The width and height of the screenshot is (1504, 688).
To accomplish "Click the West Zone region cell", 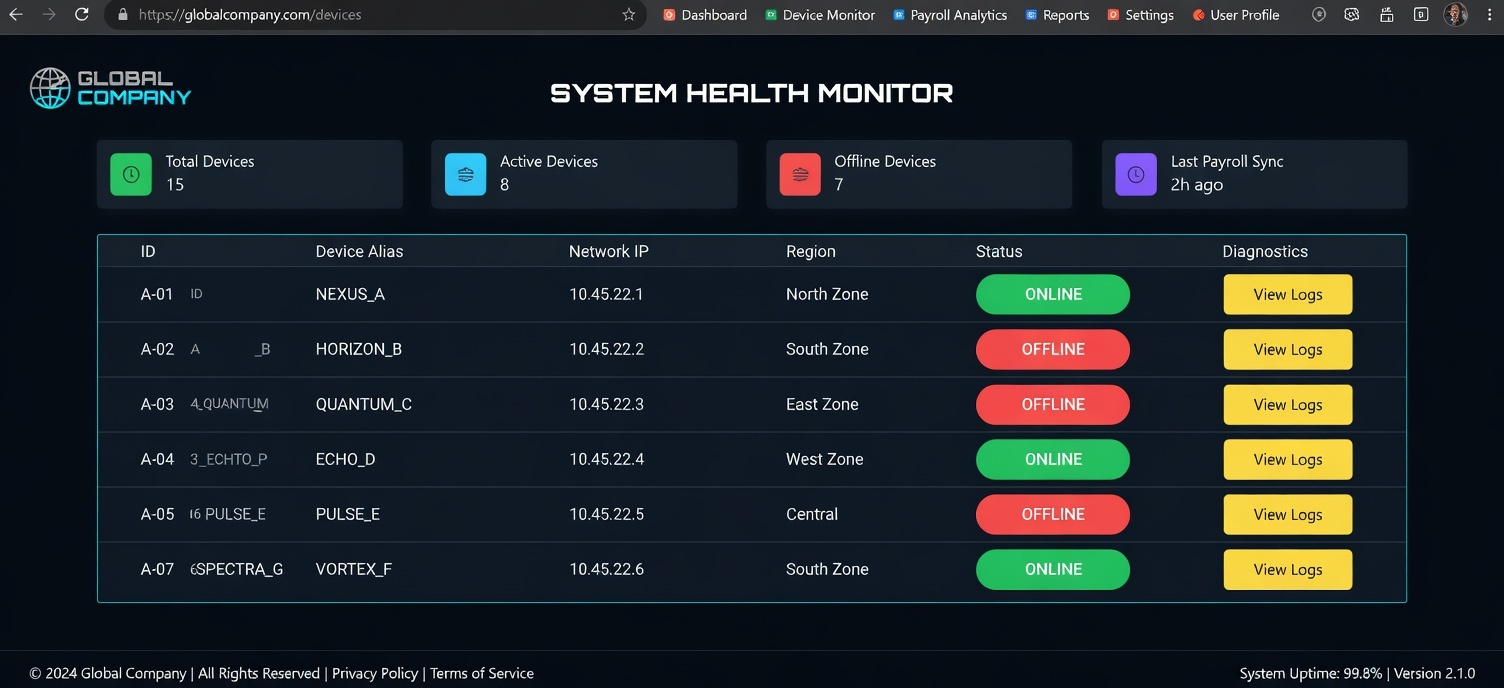I will click(x=825, y=459).
